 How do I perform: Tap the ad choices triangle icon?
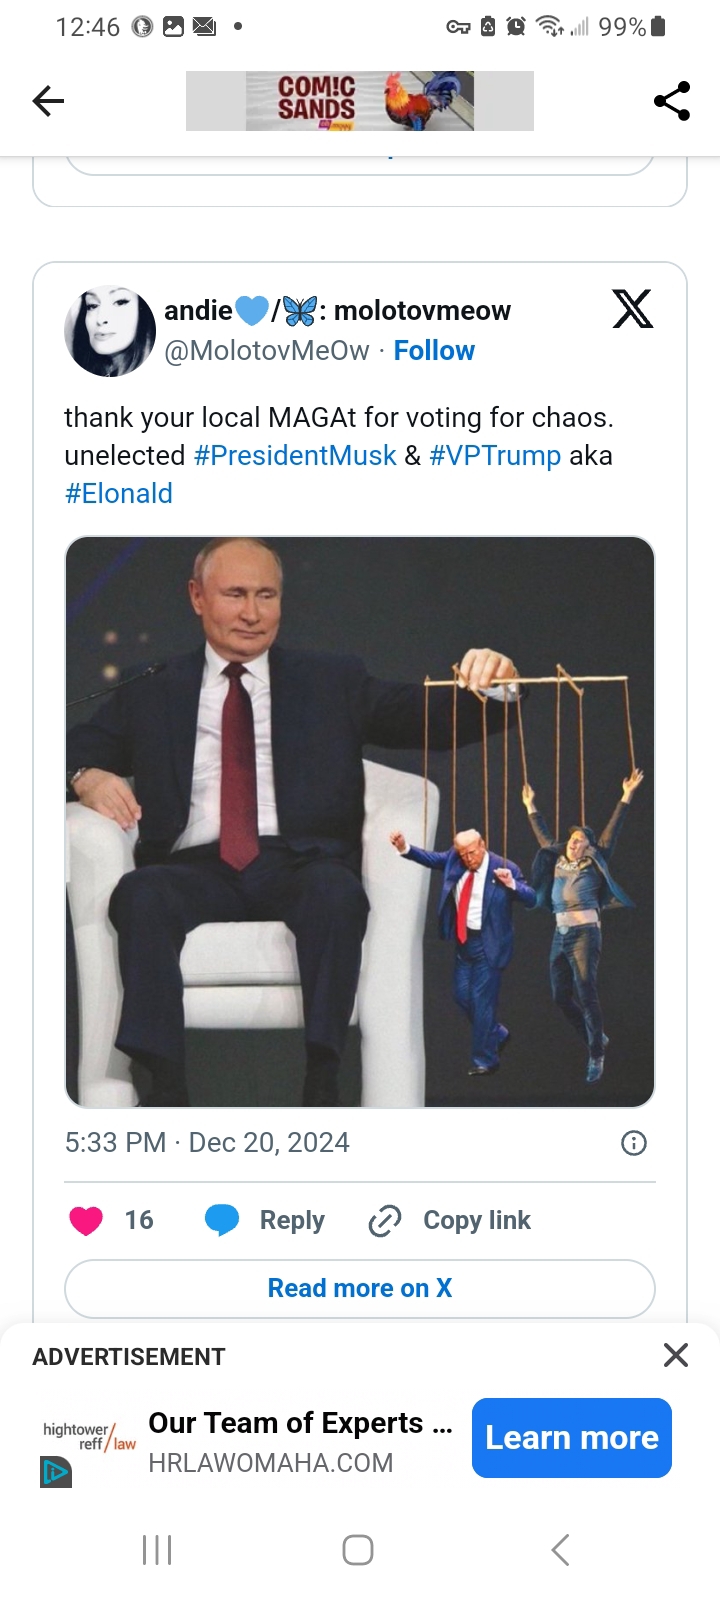pyautogui.click(x=56, y=1472)
